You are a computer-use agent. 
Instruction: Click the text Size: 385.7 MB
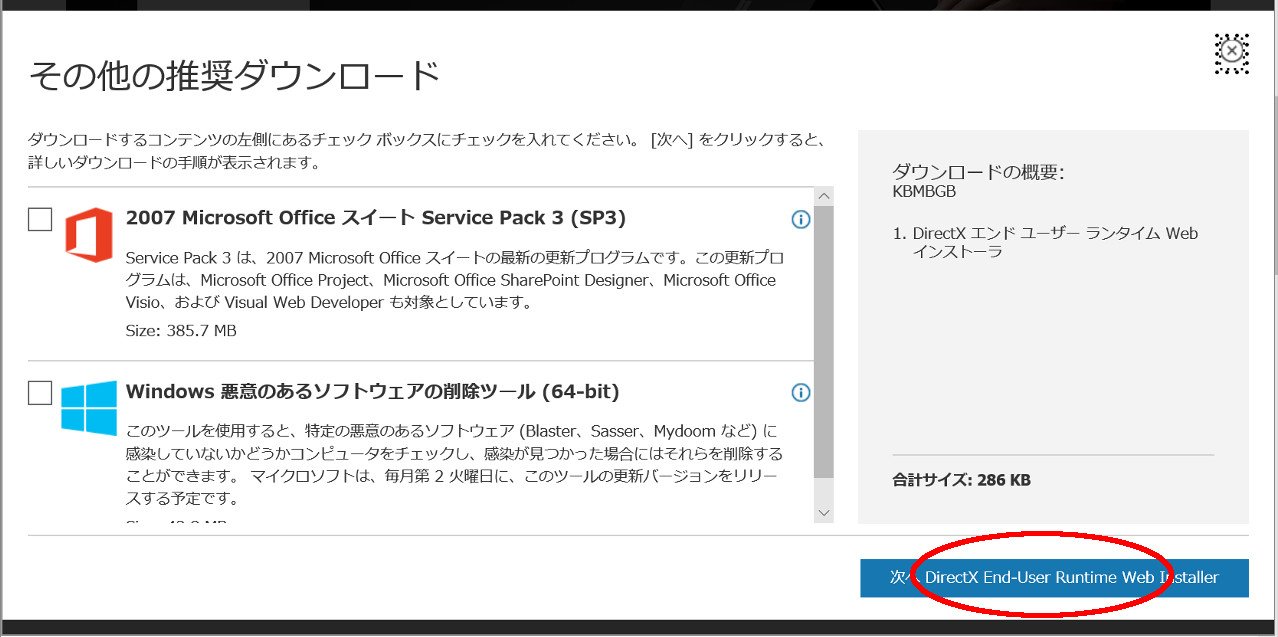click(181, 330)
